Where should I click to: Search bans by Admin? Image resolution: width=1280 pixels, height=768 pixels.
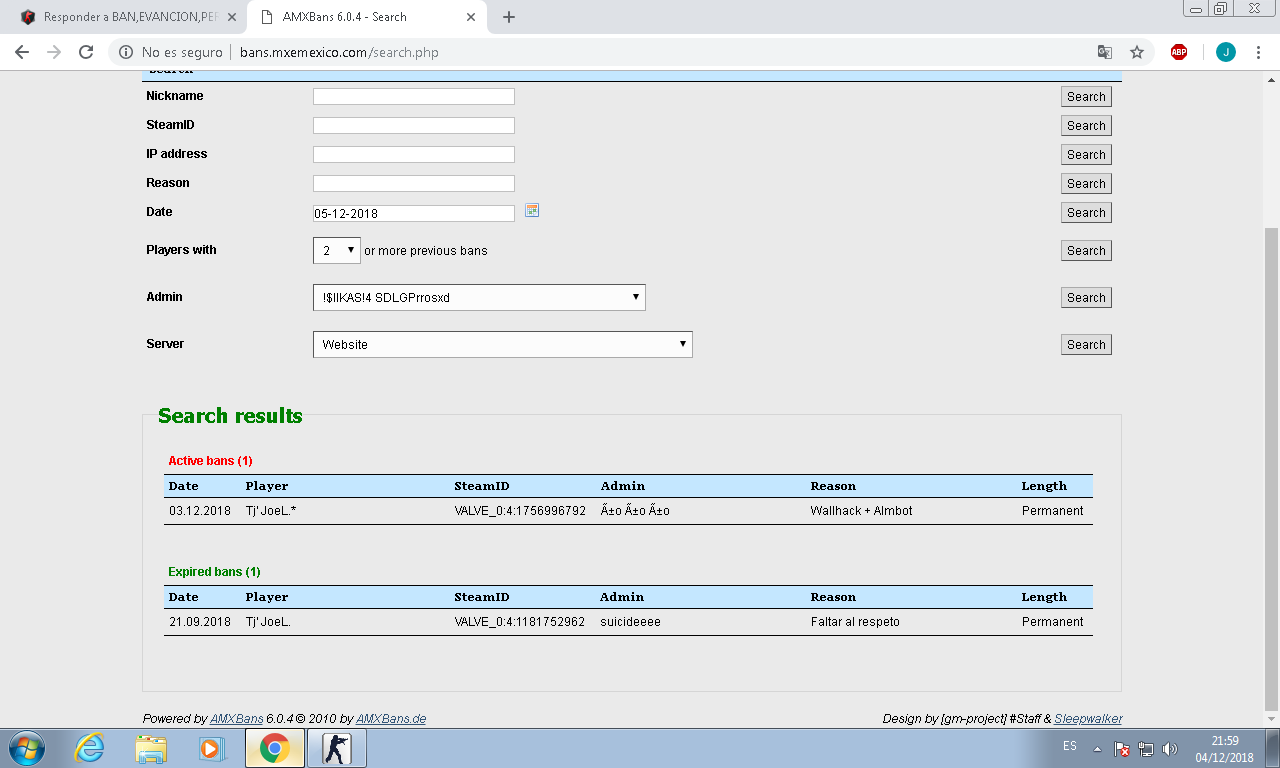[x=1086, y=298]
